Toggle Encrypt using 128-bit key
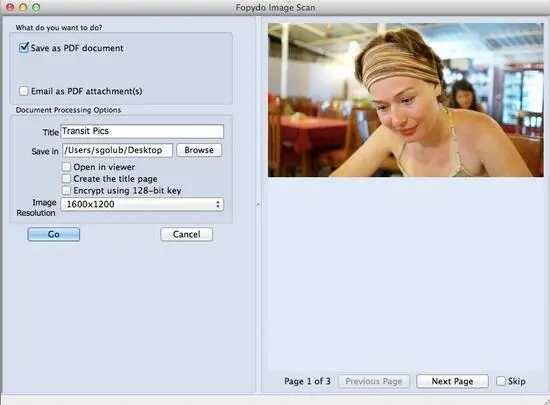The width and height of the screenshot is (550, 405). coord(66,190)
